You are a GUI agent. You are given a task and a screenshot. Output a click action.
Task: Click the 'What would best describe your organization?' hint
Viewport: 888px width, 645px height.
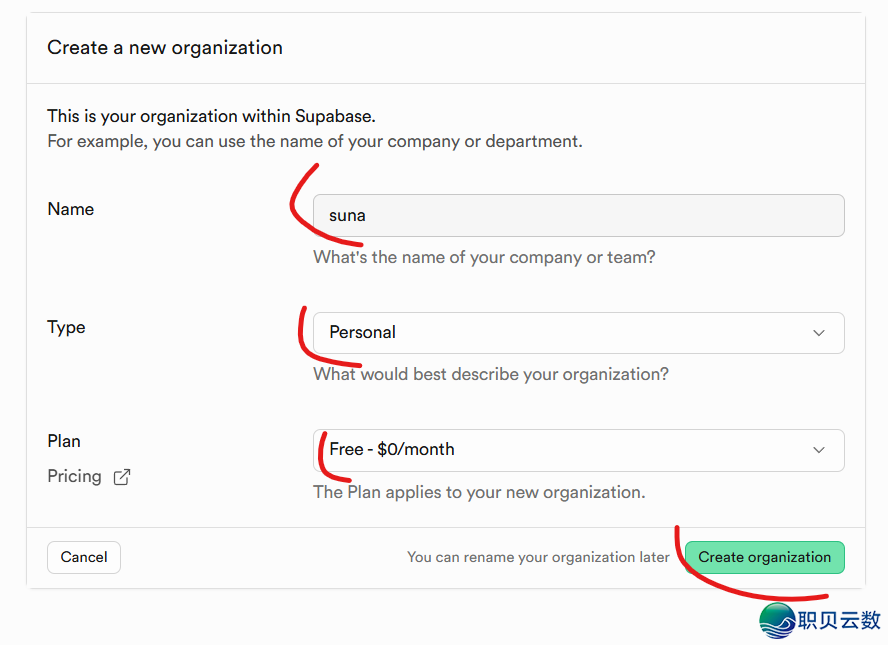tap(491, 374)
